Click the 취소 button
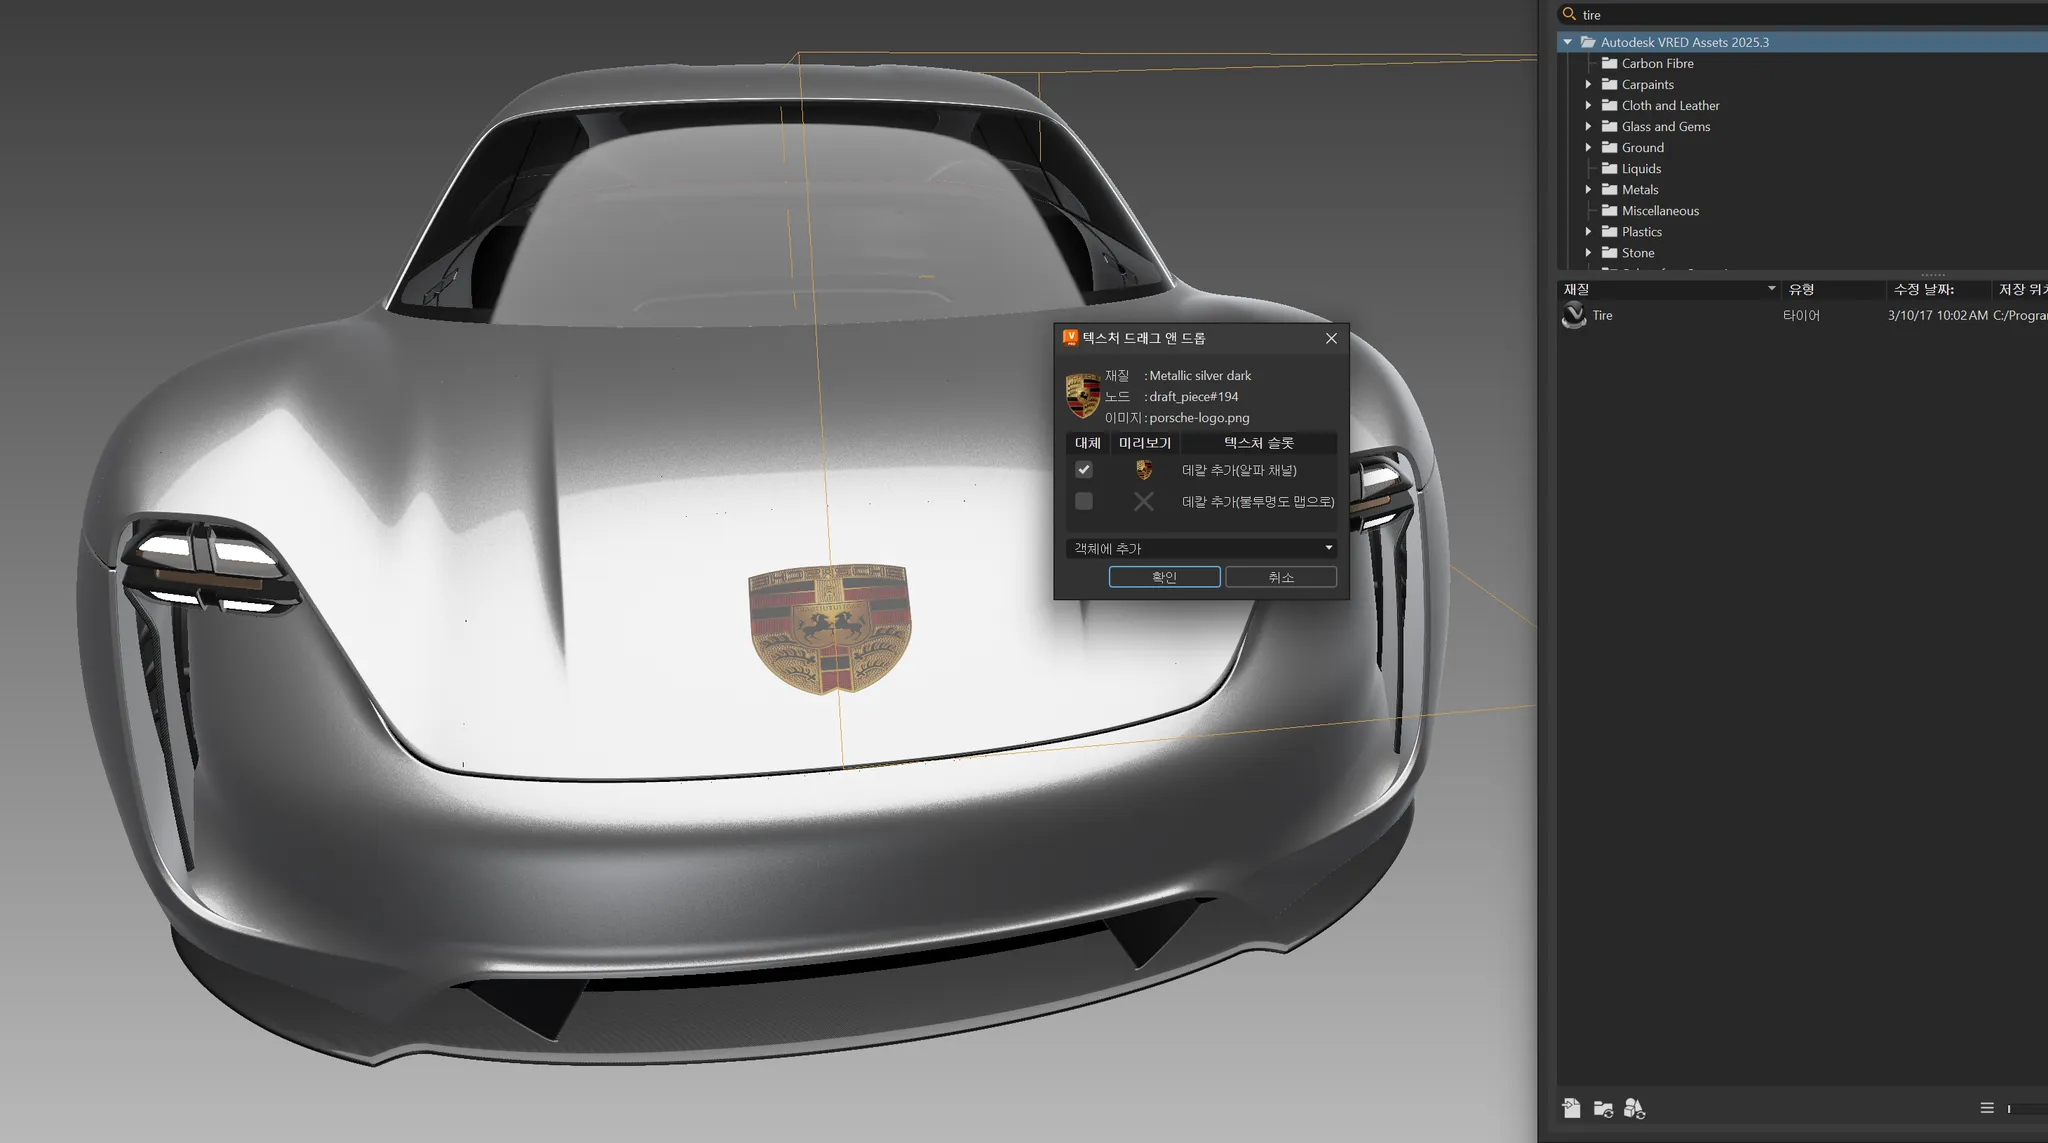 [1281, 577]
